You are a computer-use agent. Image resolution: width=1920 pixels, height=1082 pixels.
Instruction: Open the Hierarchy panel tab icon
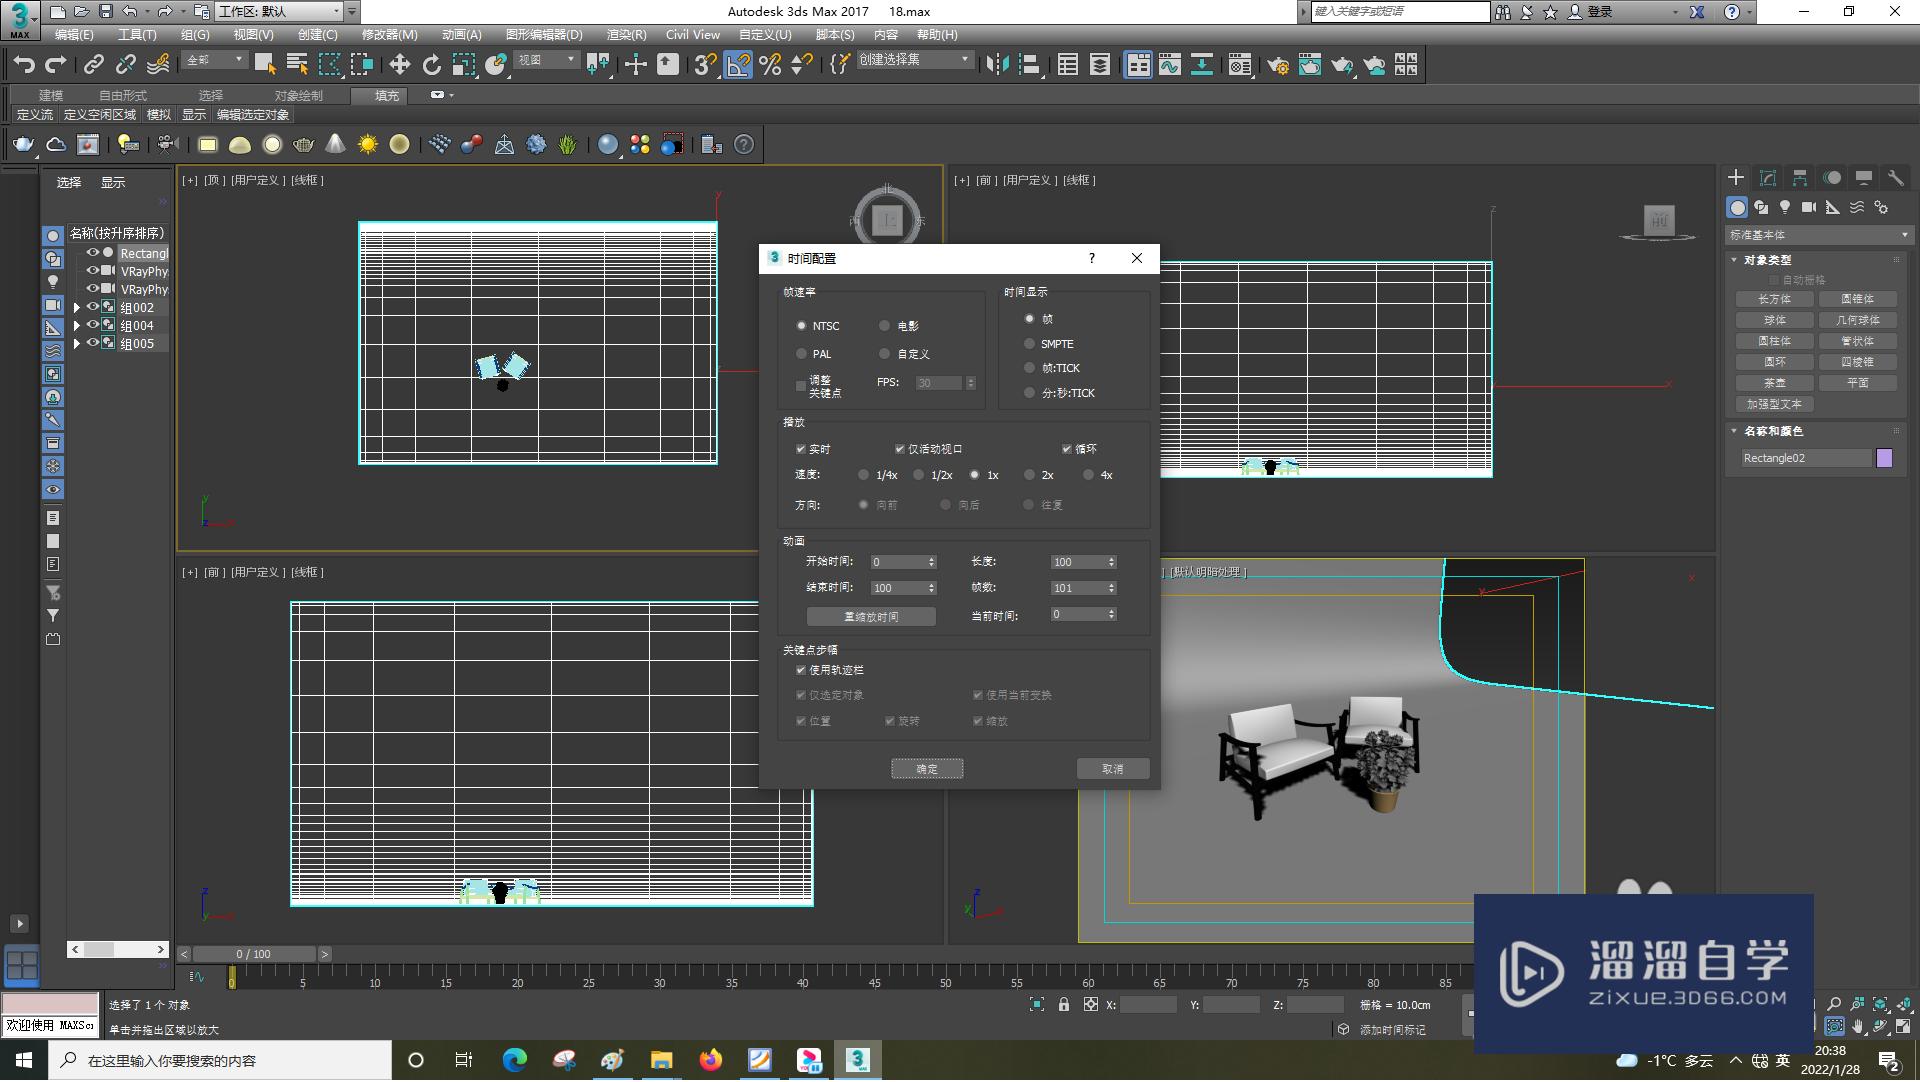(x=1800, y=178)
